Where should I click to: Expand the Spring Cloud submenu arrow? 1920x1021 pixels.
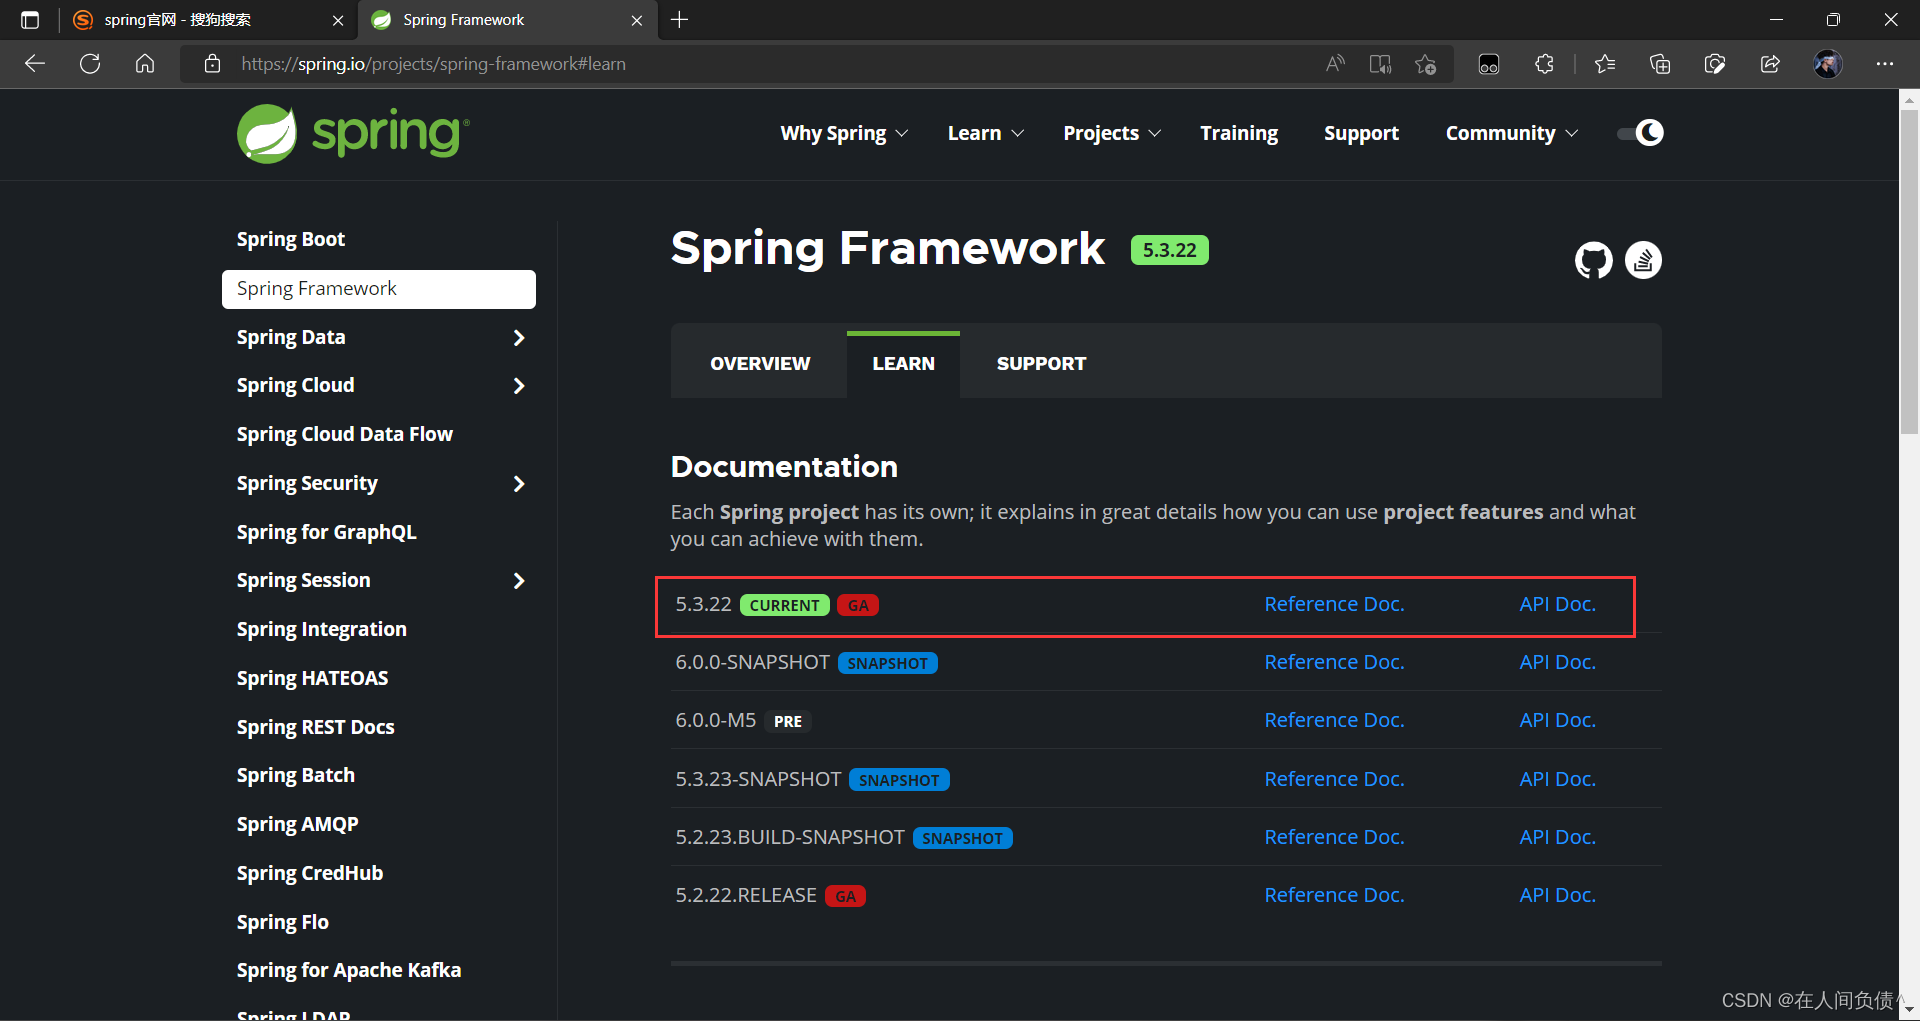coord(519,386)
